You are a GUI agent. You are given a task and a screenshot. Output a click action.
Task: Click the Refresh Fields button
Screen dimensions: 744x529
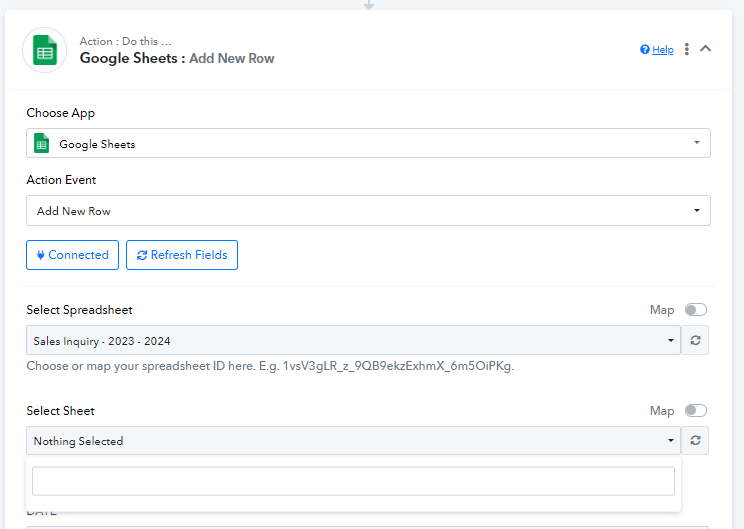[x=182, y=255]
